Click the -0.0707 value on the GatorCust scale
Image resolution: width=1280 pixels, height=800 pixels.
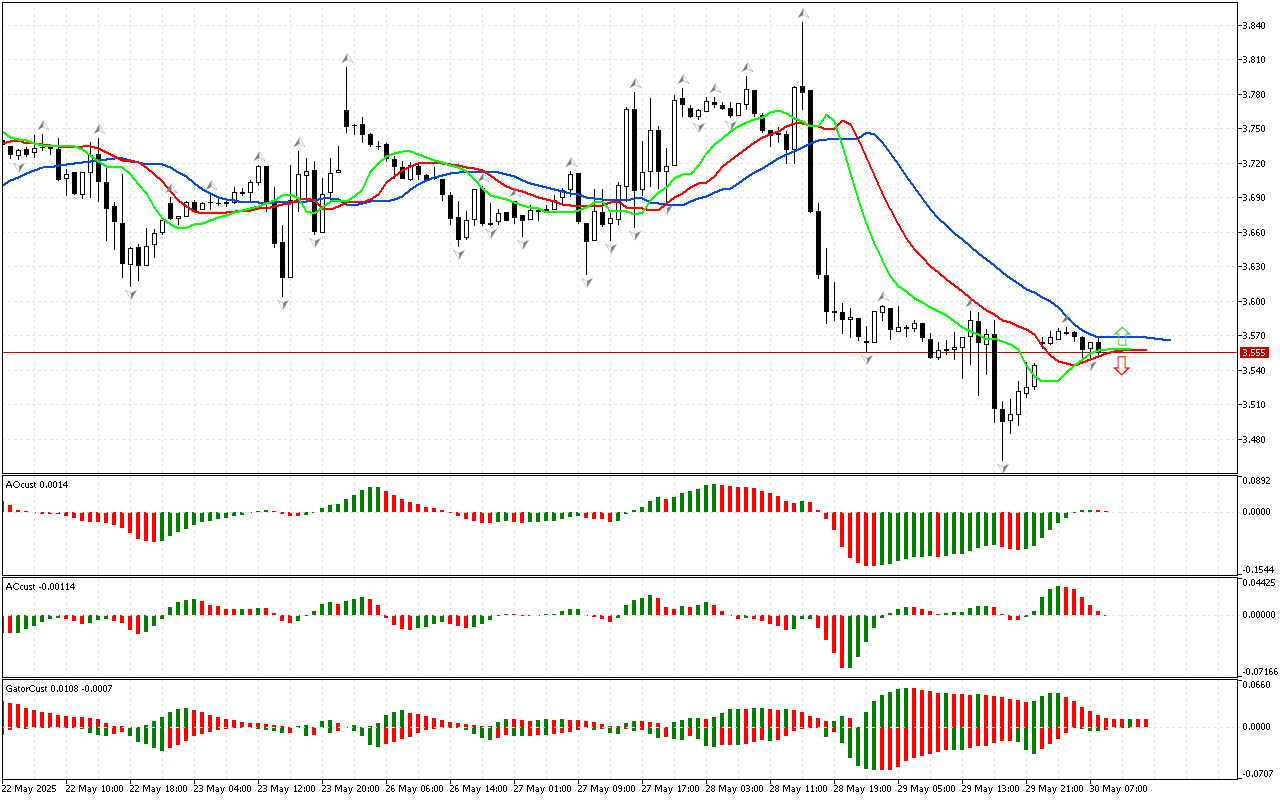pos(1256,774)
